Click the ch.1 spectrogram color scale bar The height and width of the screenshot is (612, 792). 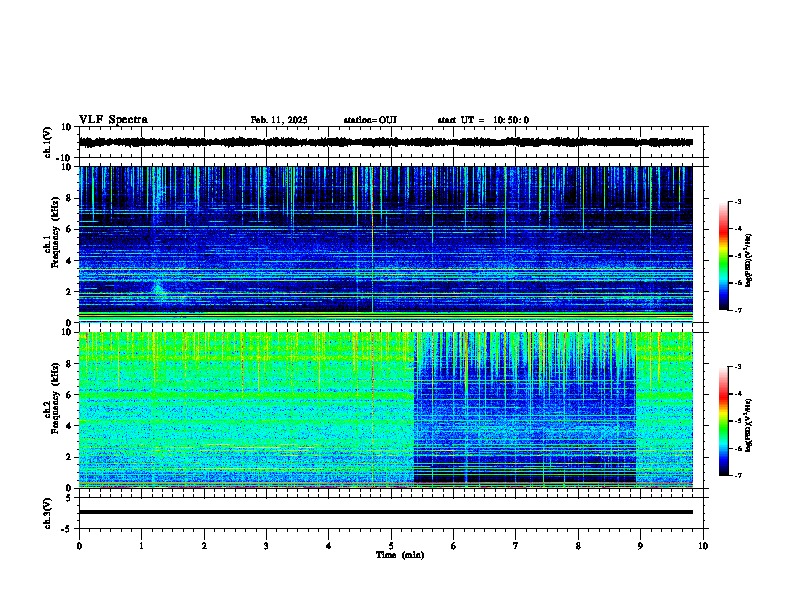(724, 256)
